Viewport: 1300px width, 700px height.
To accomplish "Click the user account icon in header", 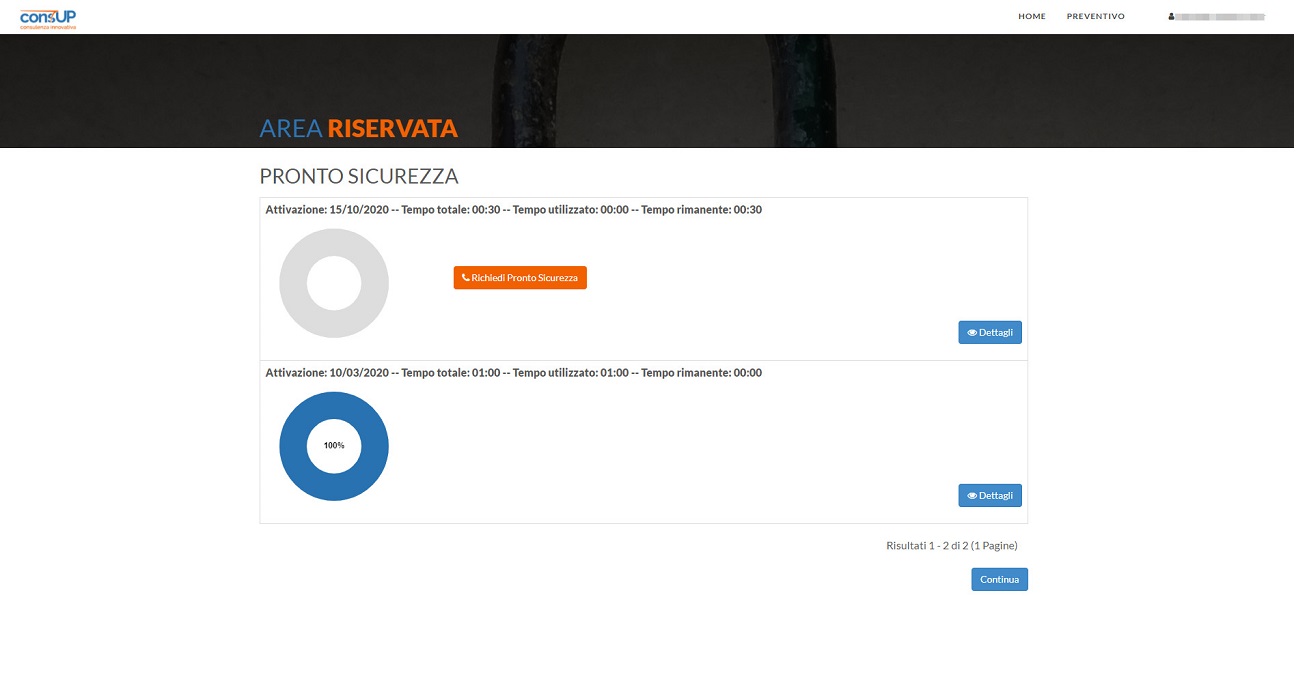I will click(x=1171, y=17).
